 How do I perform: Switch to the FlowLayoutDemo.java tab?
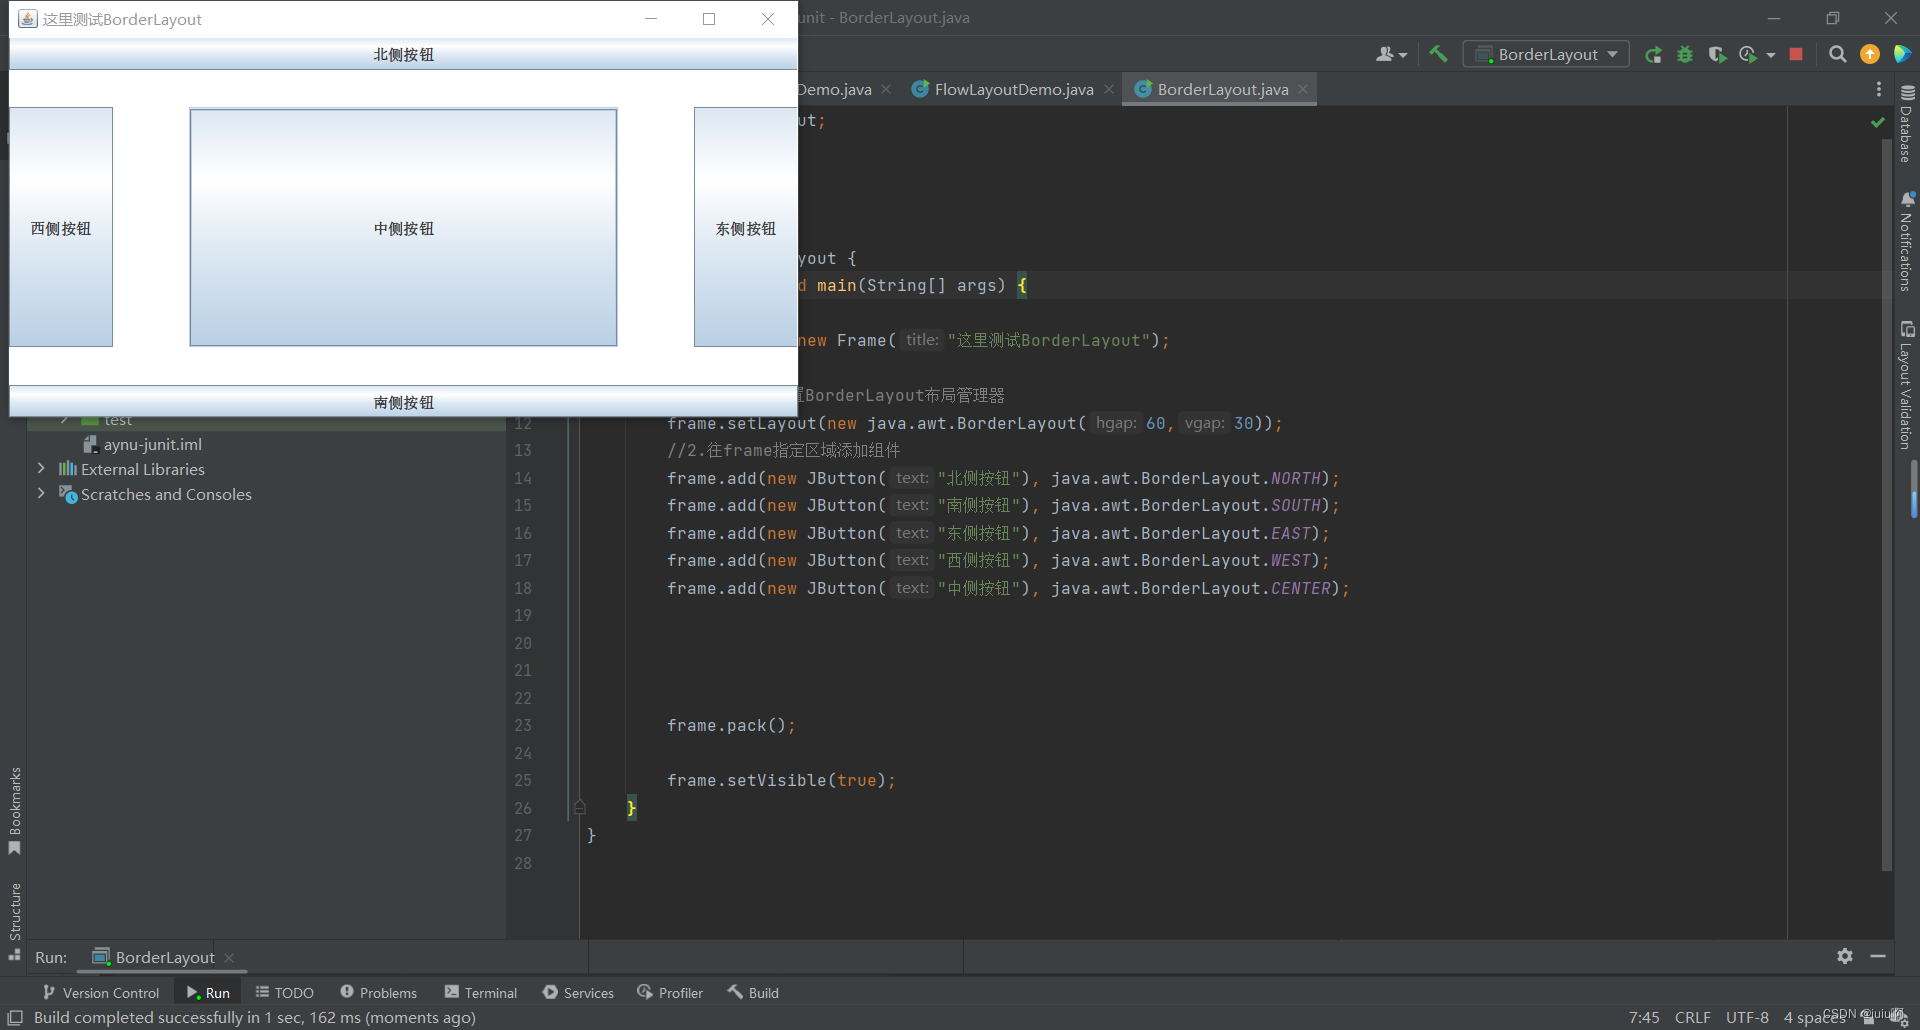1012,89
